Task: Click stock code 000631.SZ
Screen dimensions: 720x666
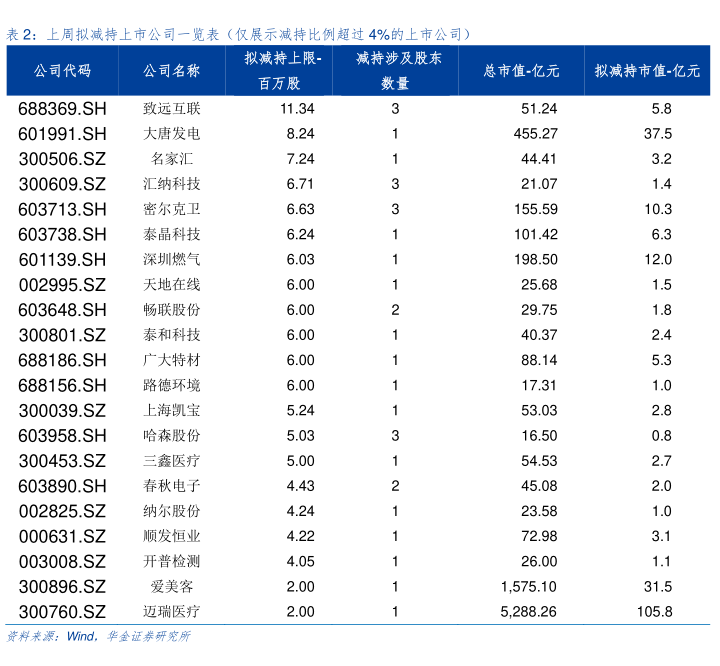Action: pos(62,536)
